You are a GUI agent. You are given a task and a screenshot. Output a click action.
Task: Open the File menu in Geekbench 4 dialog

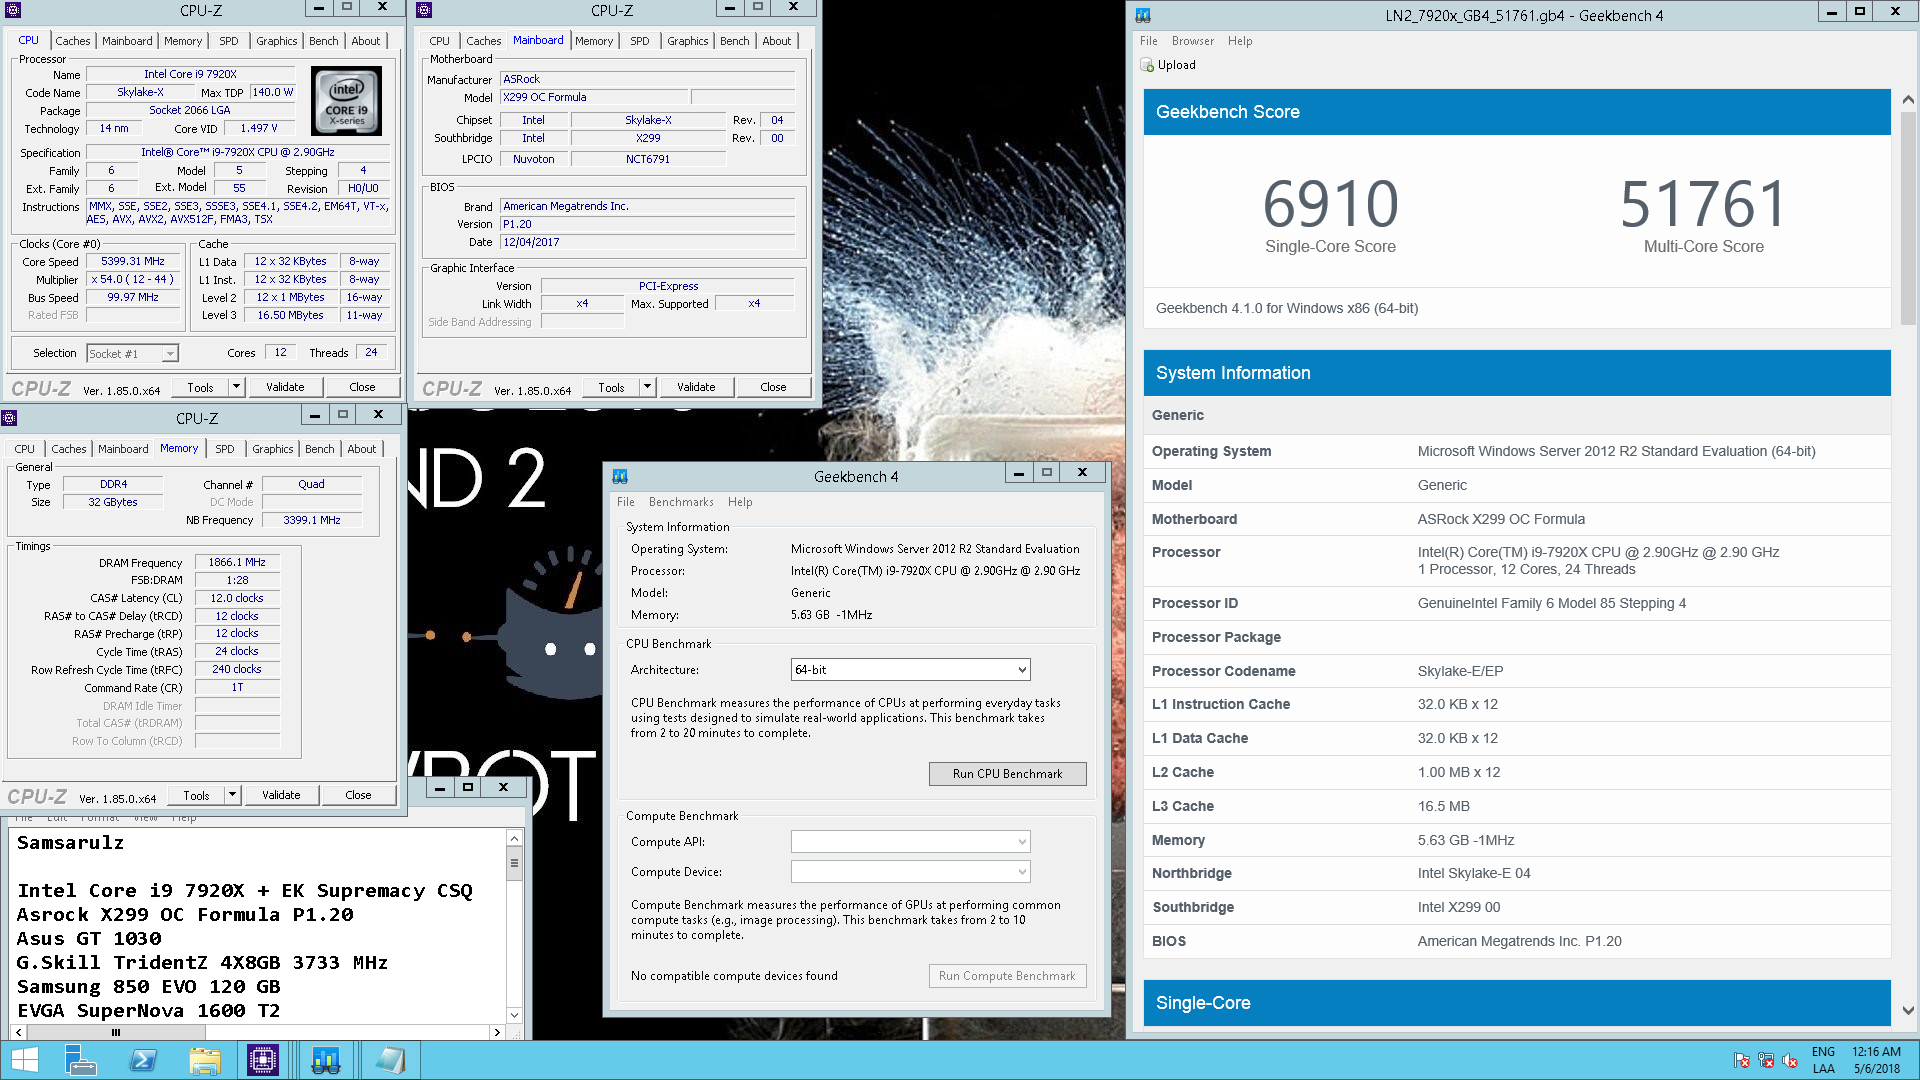point(626,502)
